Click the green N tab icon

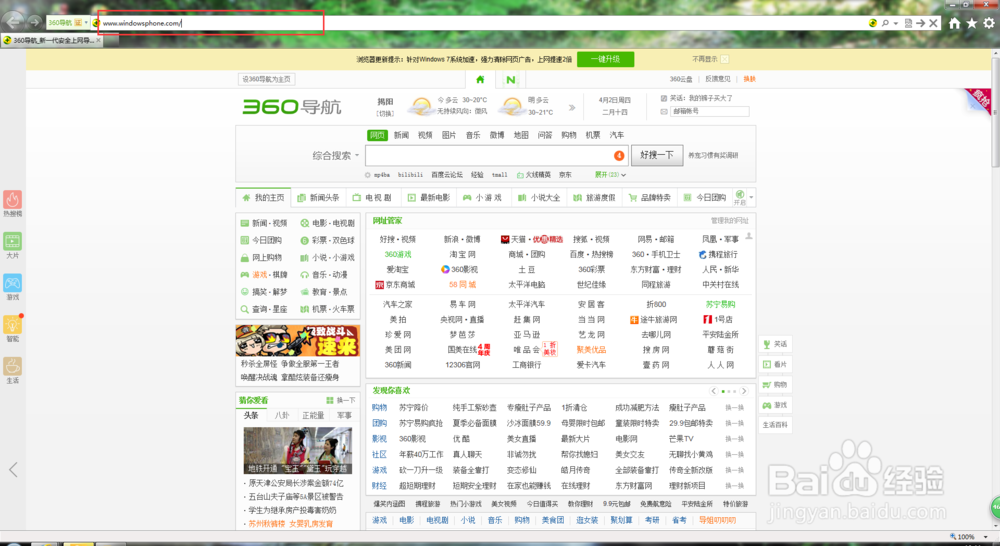pos(510,80)
